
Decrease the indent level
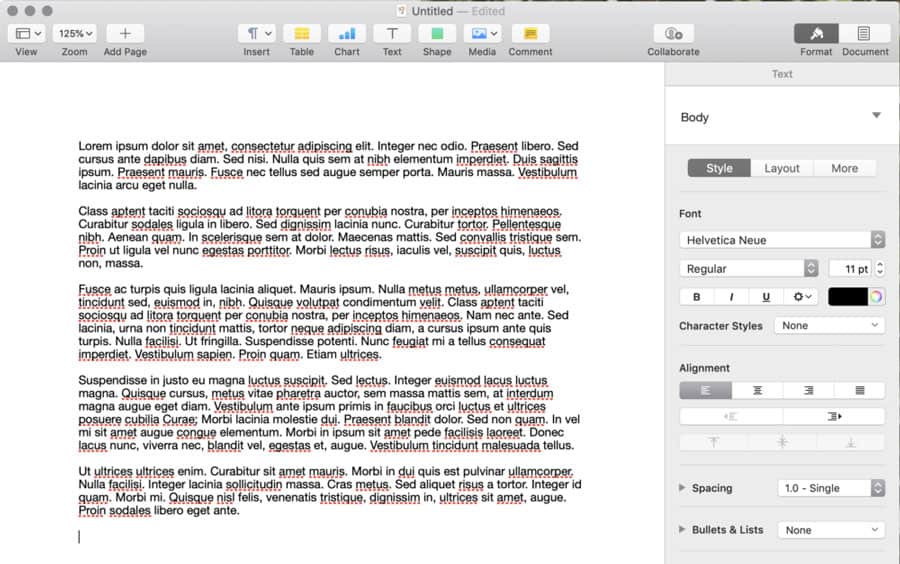point(731,416)
